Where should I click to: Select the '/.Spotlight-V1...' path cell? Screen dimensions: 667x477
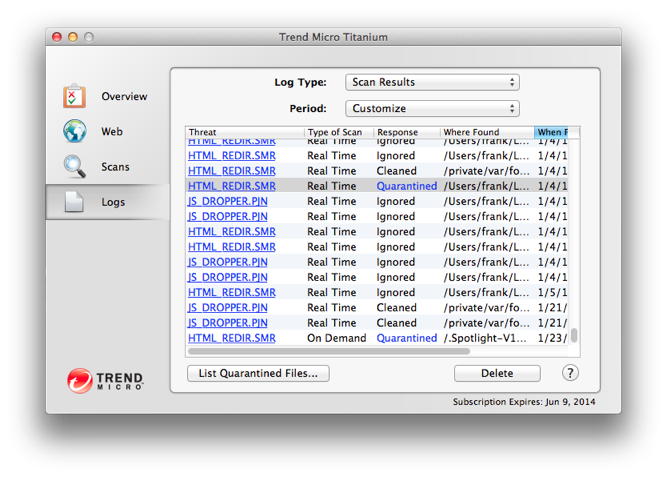pos(485,338)
